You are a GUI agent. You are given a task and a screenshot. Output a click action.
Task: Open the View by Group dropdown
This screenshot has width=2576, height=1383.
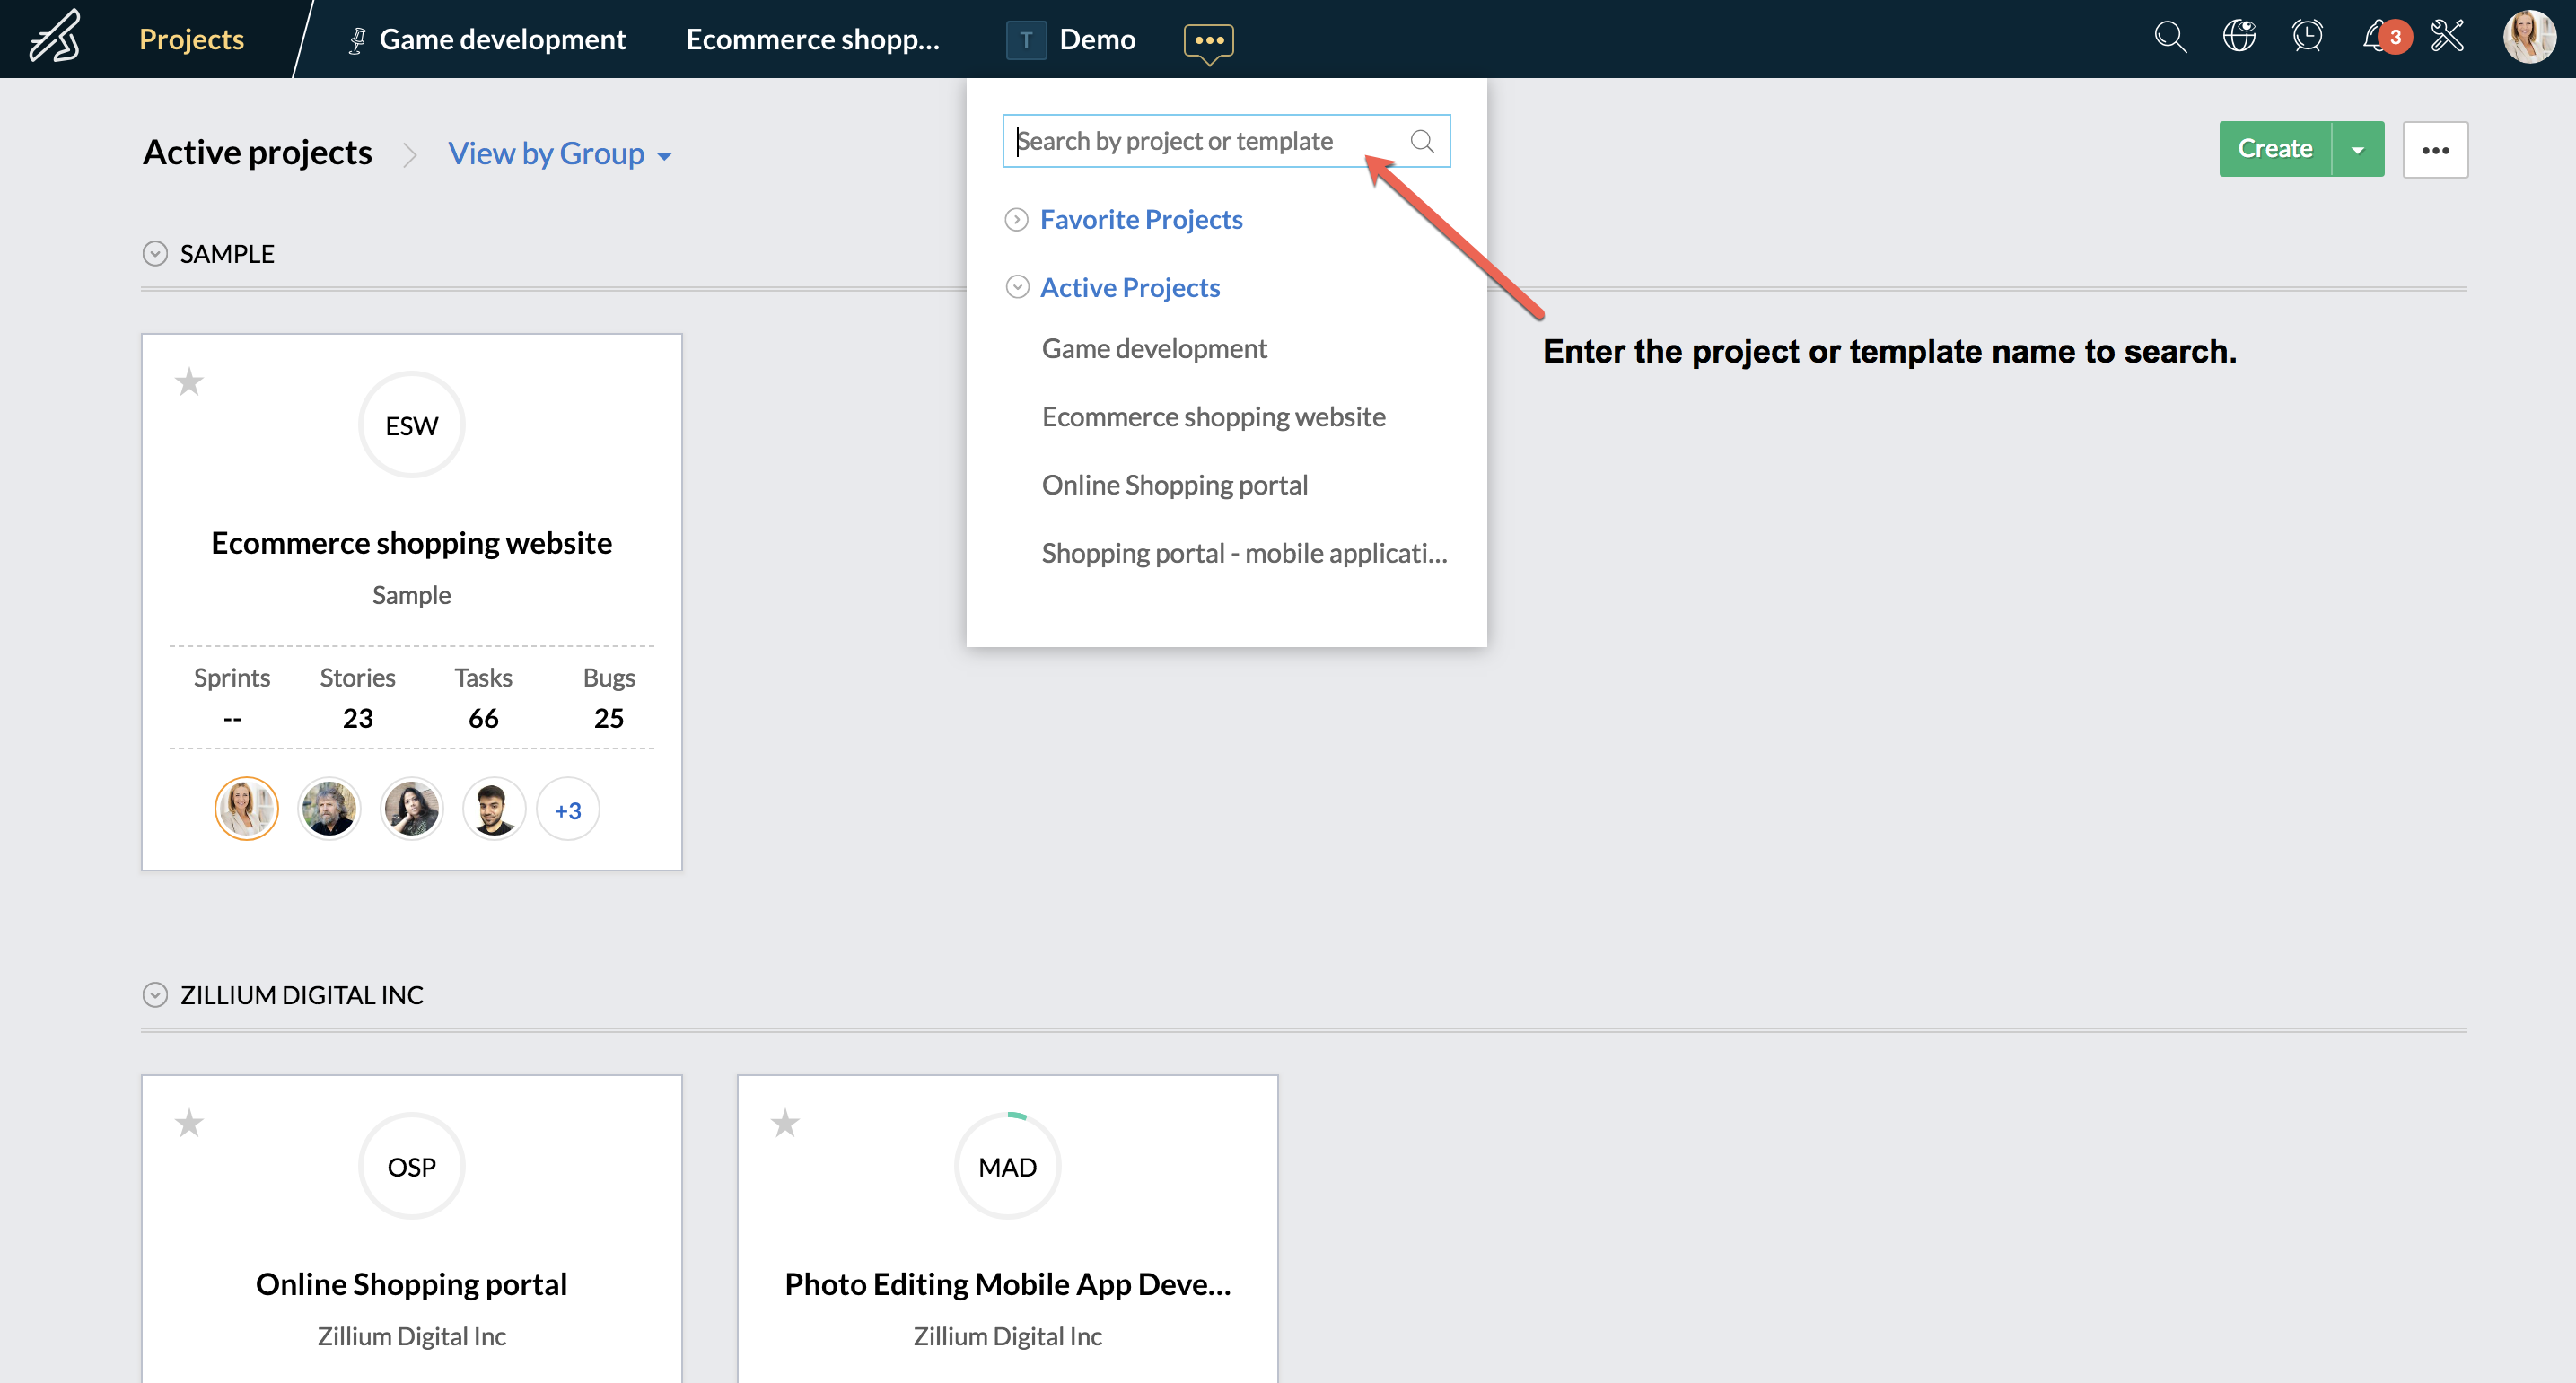[559, 154]
